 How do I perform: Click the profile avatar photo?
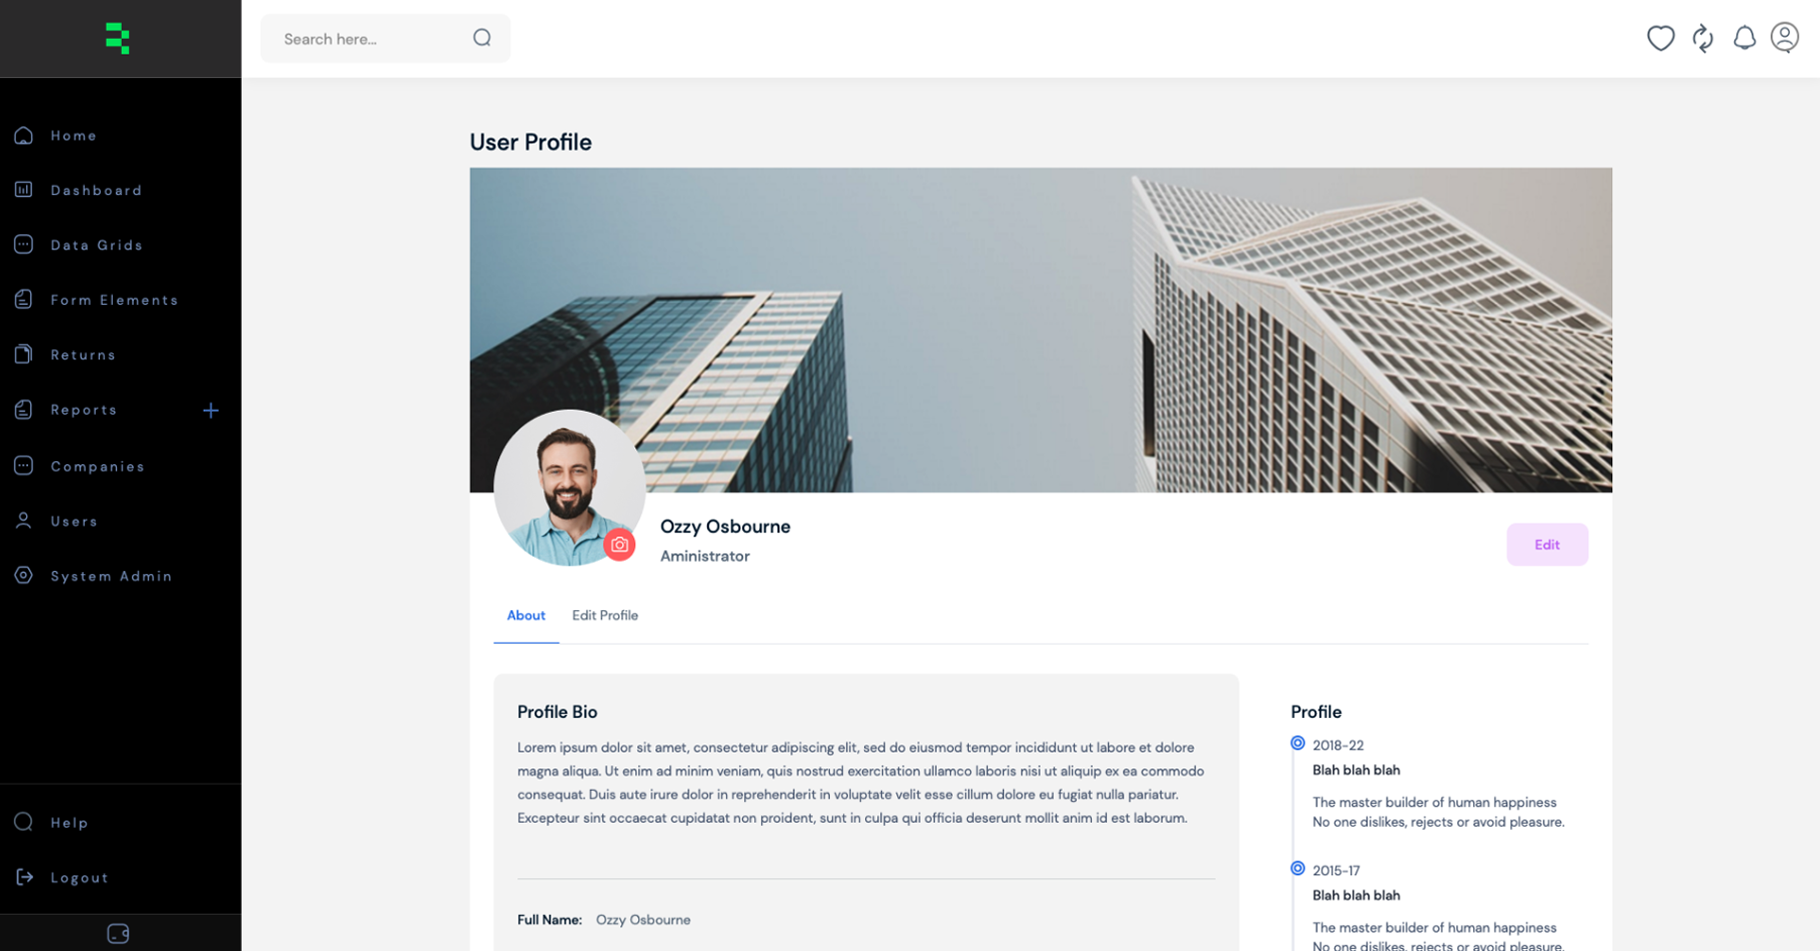click(x=569, y=488)
